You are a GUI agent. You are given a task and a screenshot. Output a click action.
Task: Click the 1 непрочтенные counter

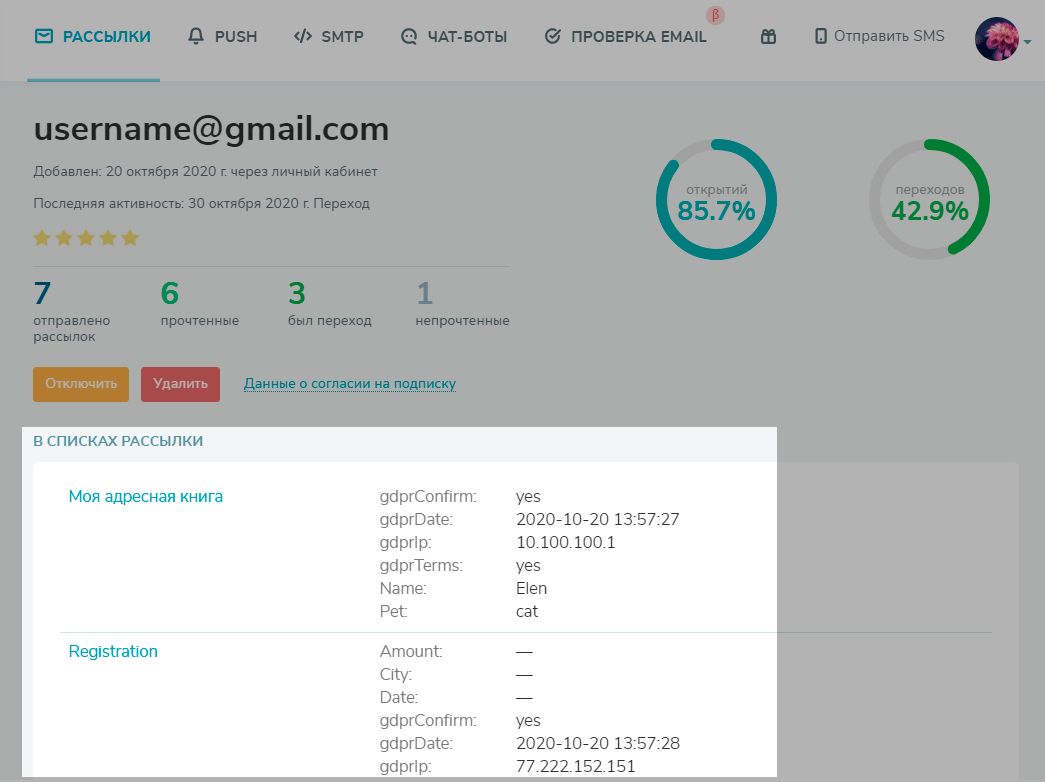(463, 304)
